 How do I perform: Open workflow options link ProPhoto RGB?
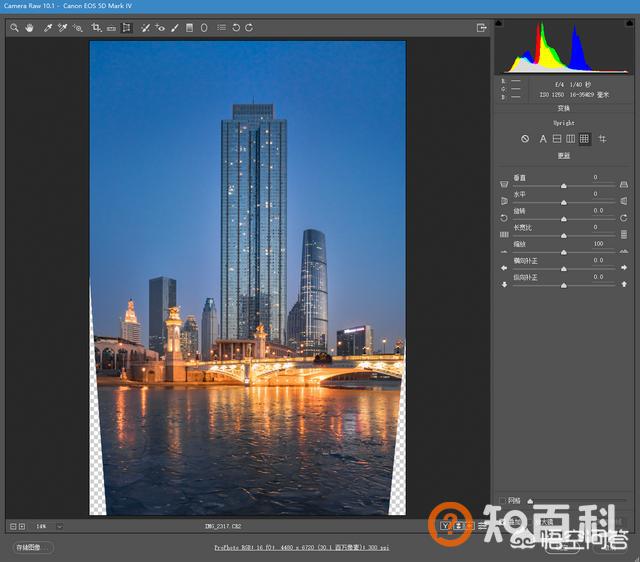(x=302, y=548)
